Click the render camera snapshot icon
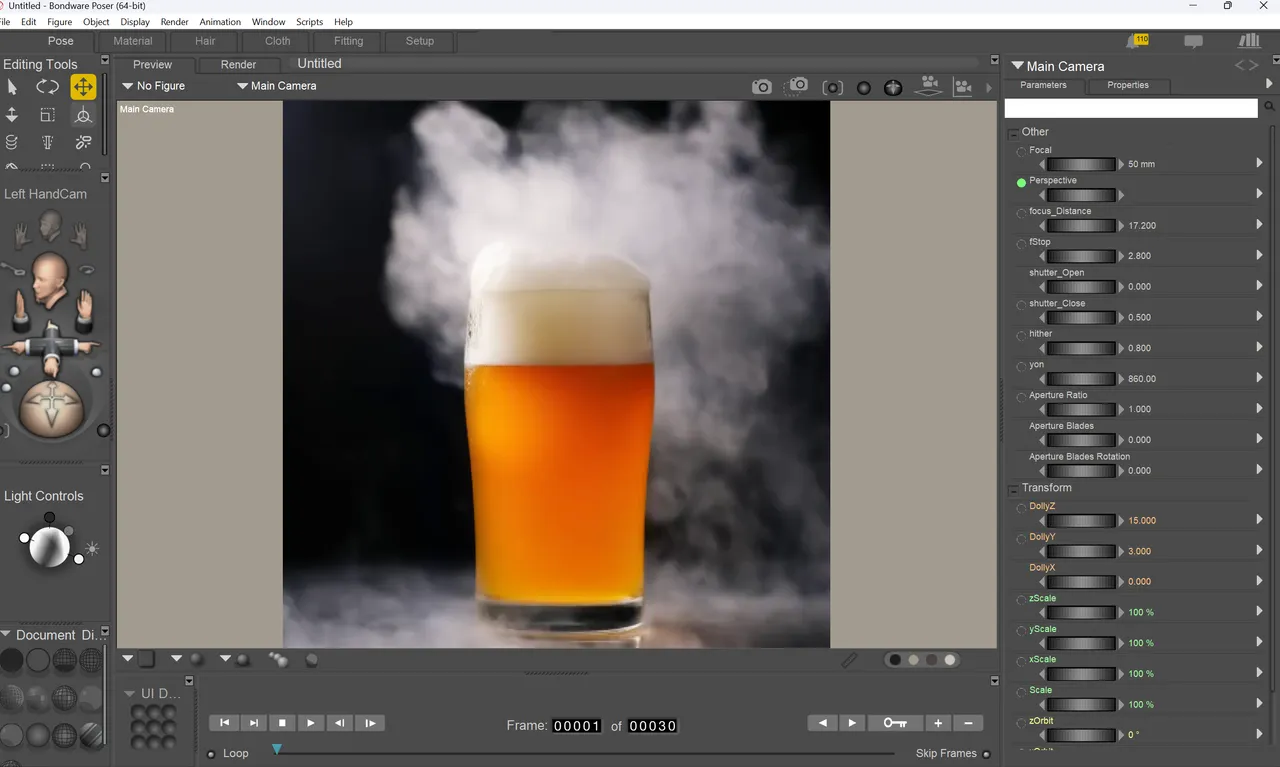Viewport: 1280px width, 767px height. [x=762, y=87]
